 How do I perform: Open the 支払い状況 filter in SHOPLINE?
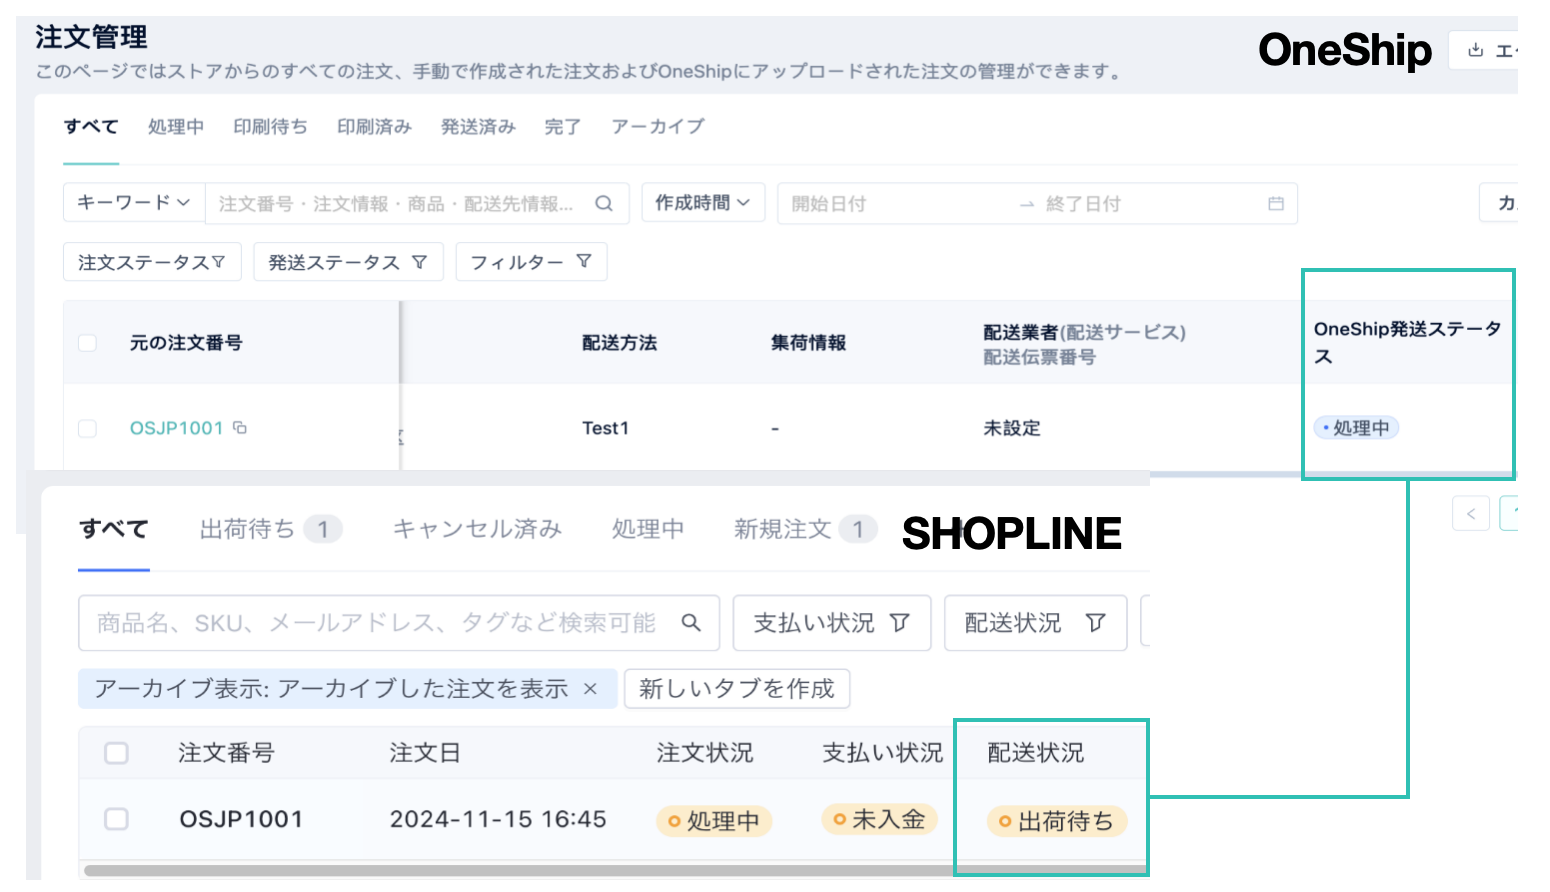(x=832, y=623)
